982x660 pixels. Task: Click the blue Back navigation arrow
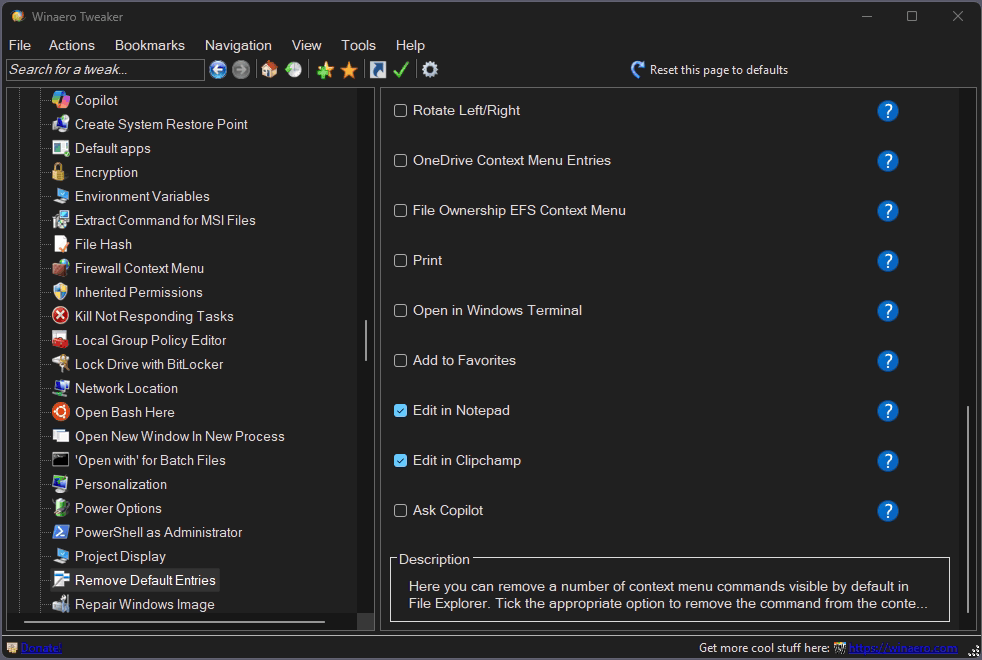coord(218,69)
